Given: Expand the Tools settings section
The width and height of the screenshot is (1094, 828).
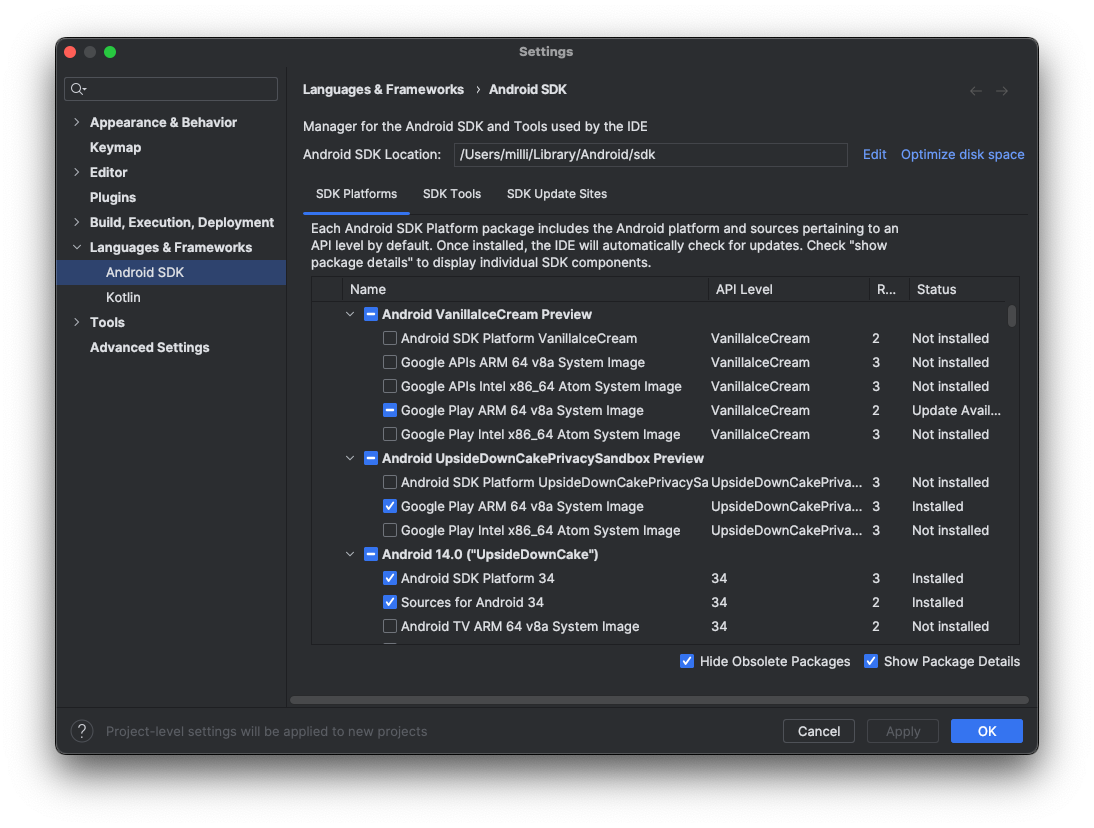Looking at the screenshot, I should (x=77, y=322).
